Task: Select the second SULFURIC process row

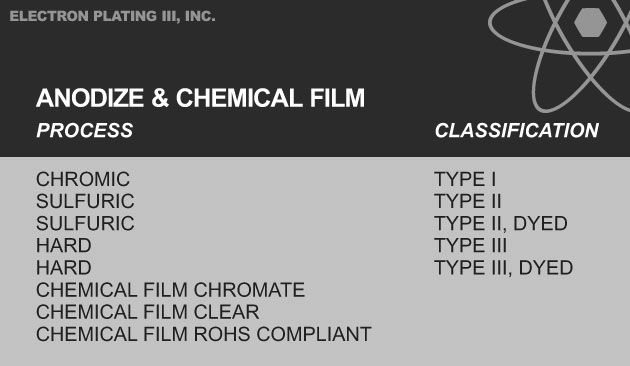Action: click(85, 223)
